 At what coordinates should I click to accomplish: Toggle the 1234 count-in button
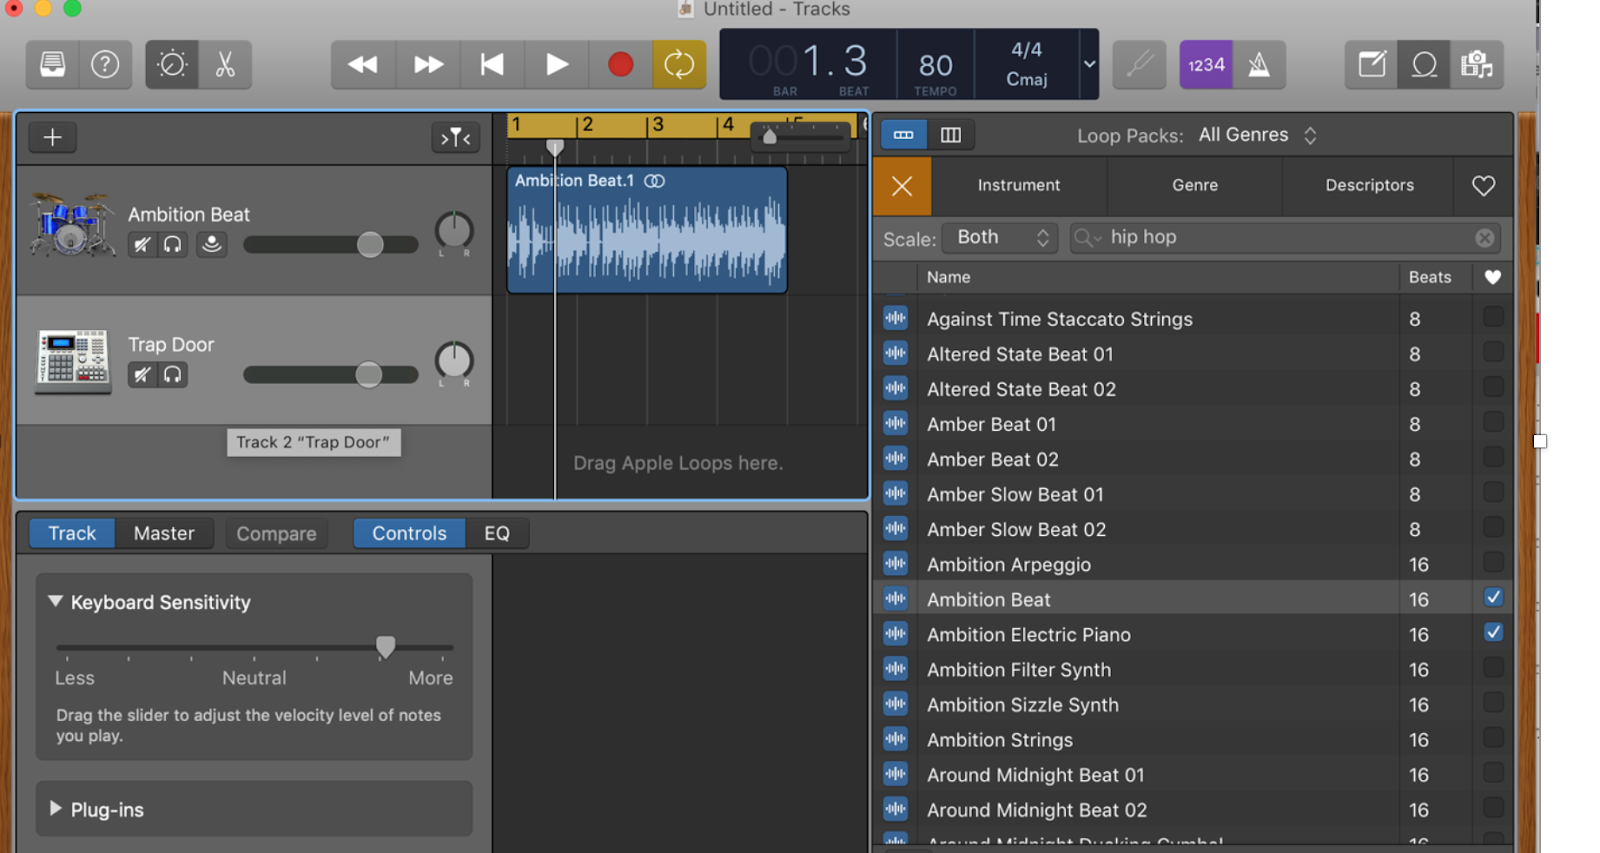point(1206,65)
